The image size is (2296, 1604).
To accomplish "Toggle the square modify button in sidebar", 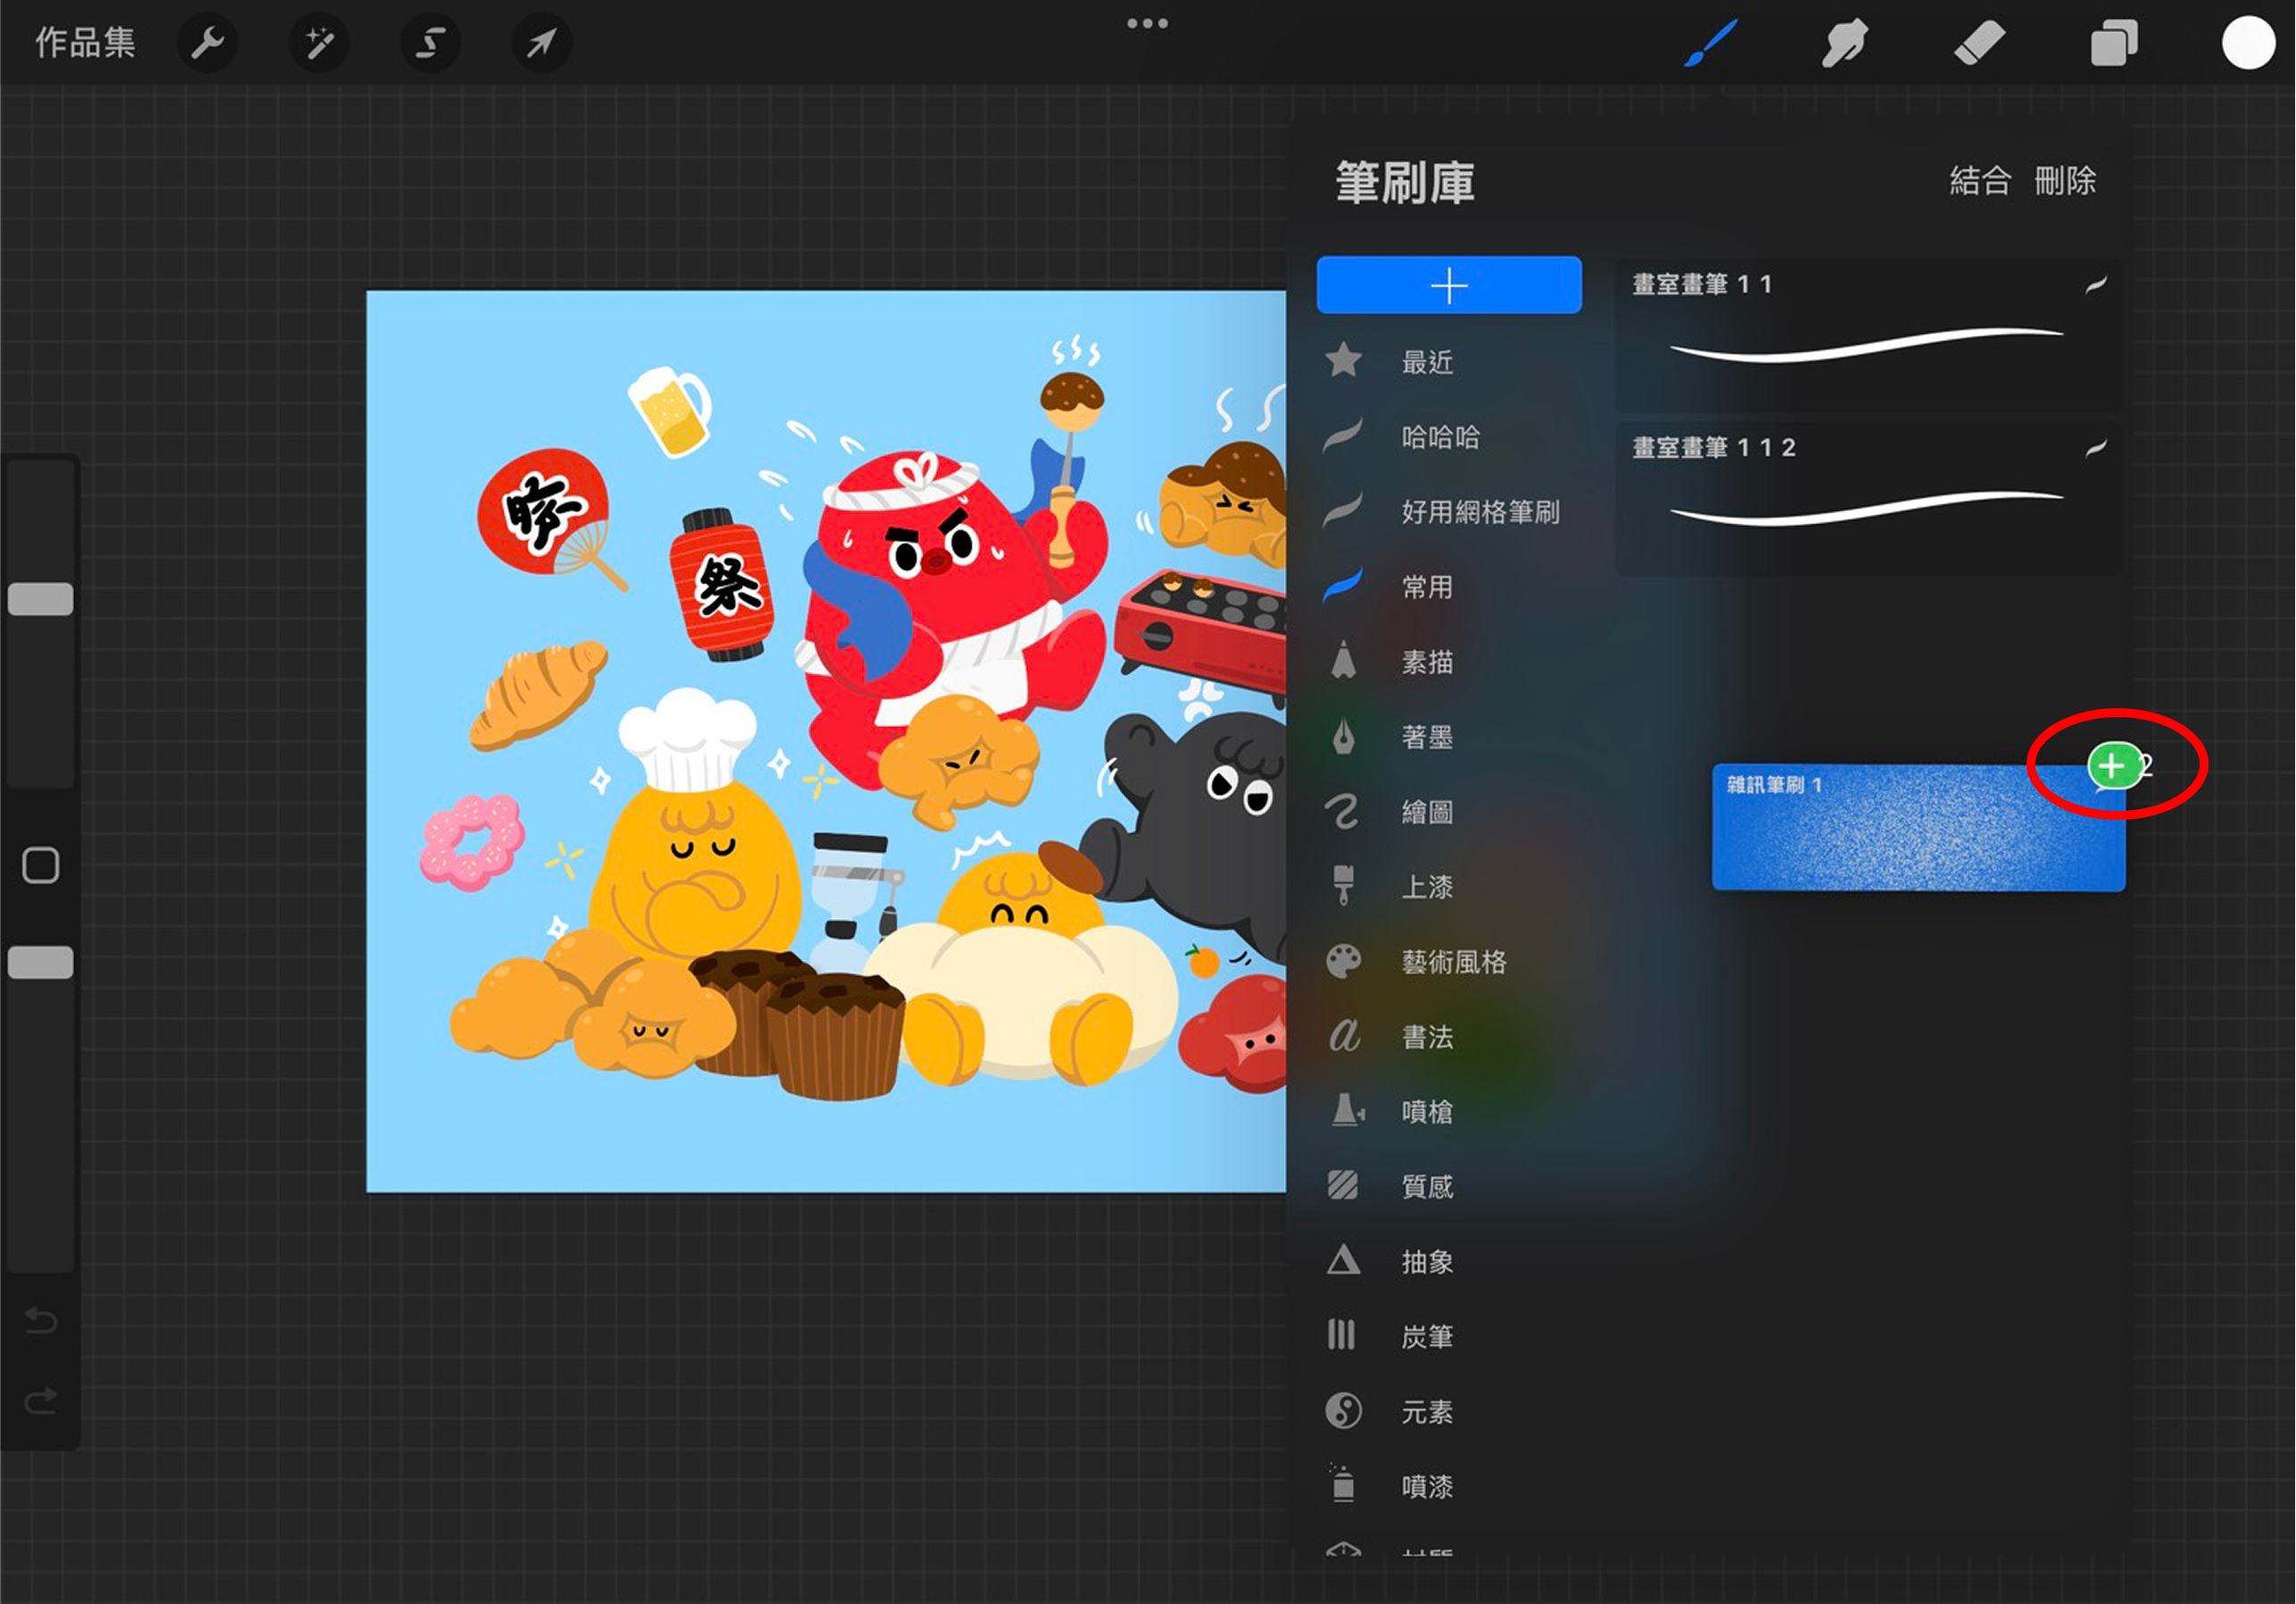I will [40, 865].
